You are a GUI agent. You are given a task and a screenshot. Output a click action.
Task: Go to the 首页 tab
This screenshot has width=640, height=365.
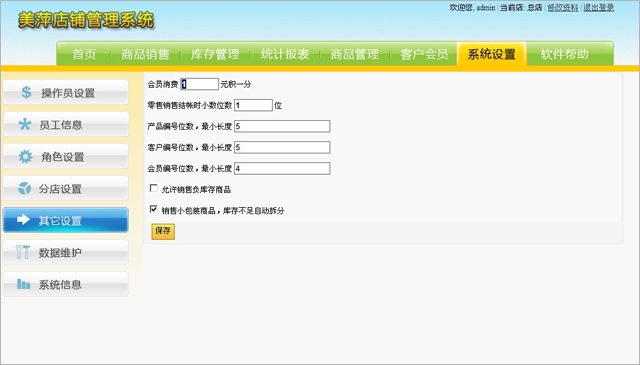pyautogui.click(x=84, y=54)
